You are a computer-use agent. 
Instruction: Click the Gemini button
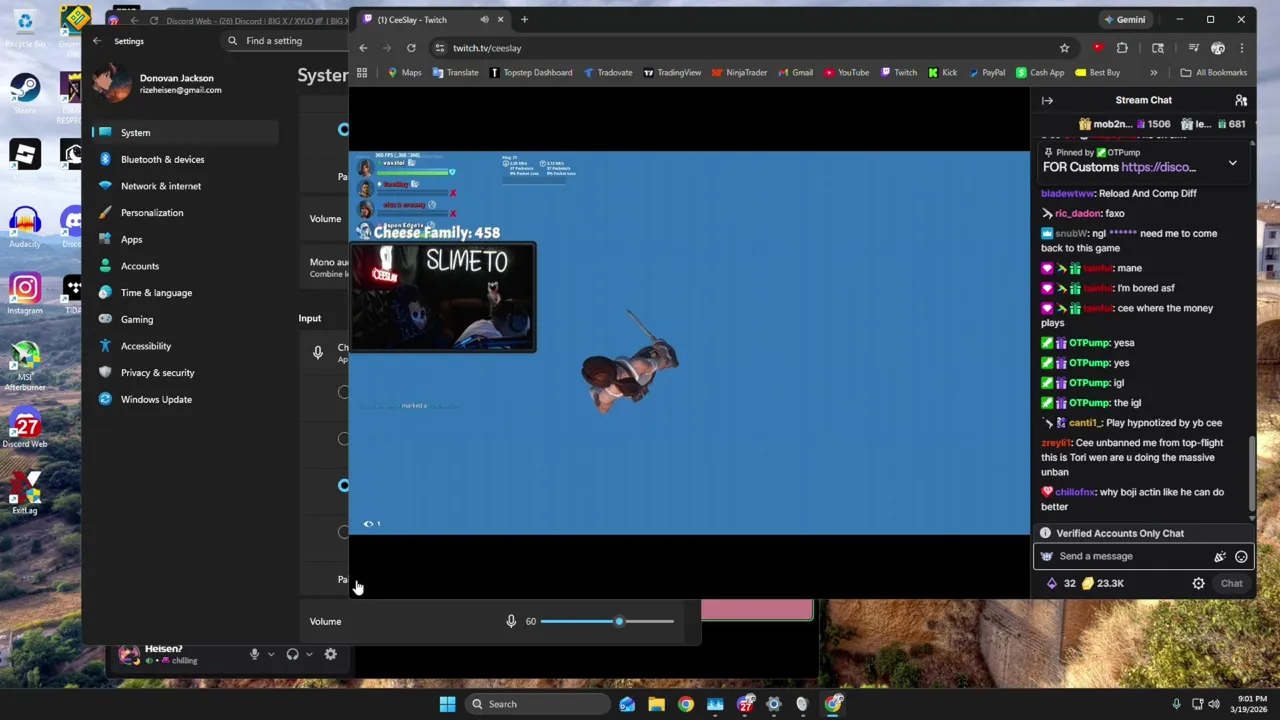[x=1125, y=20]
